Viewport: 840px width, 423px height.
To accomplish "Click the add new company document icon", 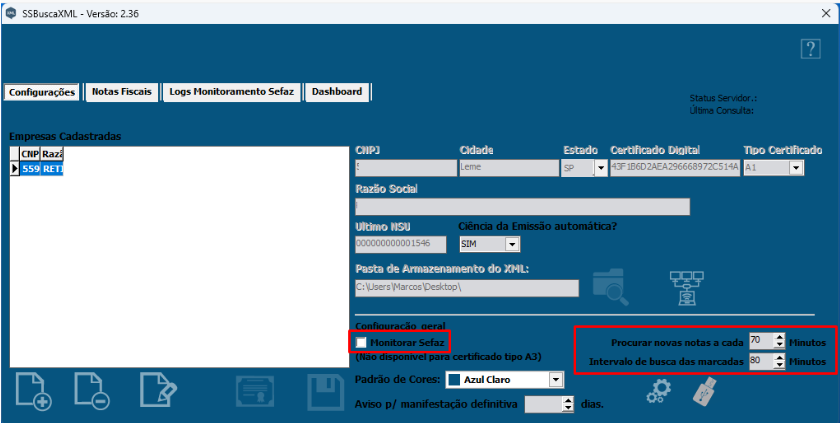I will (x=34, y=390).
